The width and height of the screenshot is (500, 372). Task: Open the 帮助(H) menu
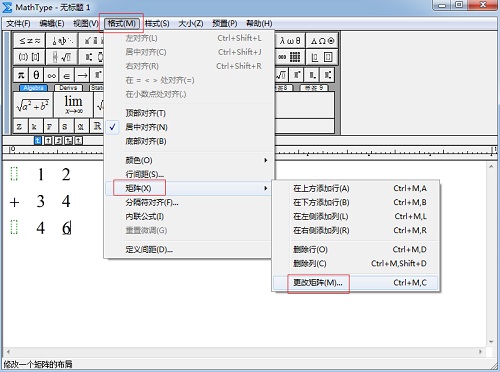point(259,23)
